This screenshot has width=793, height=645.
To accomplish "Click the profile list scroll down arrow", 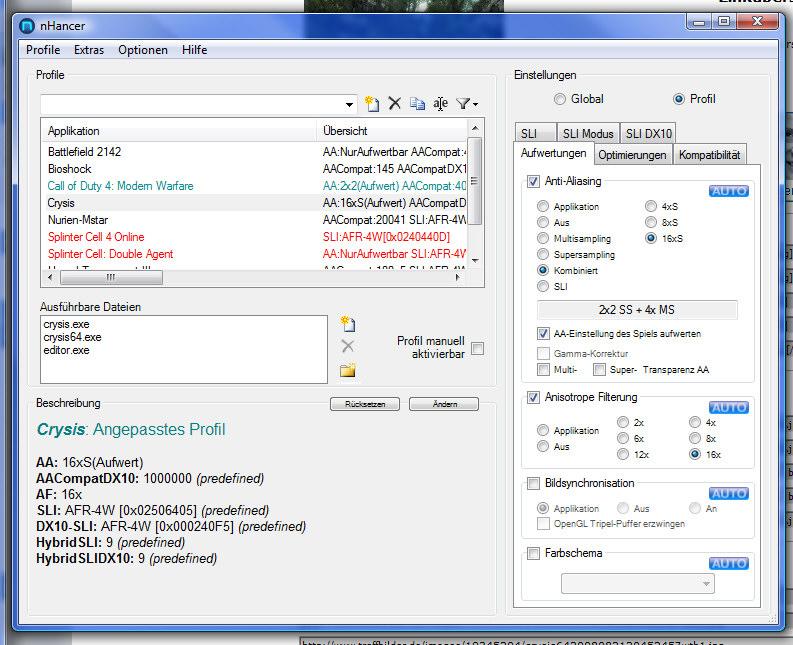I will 475,261.
